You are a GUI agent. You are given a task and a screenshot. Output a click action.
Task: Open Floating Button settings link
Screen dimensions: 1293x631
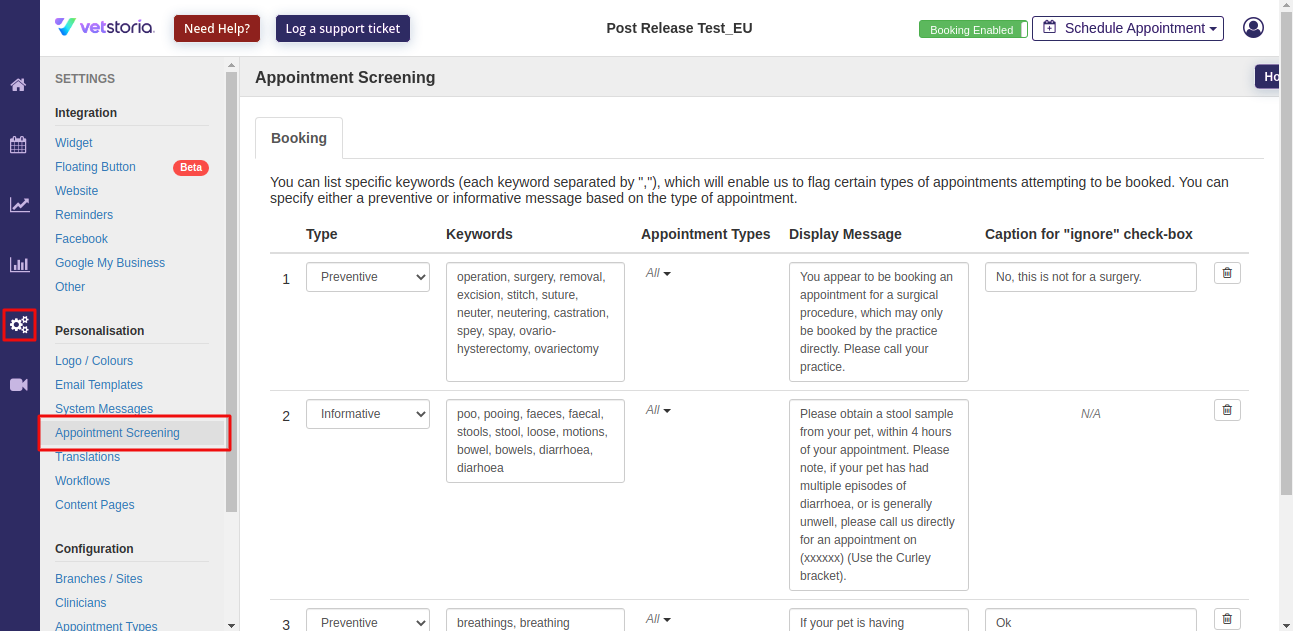click(x=95, y=167)
